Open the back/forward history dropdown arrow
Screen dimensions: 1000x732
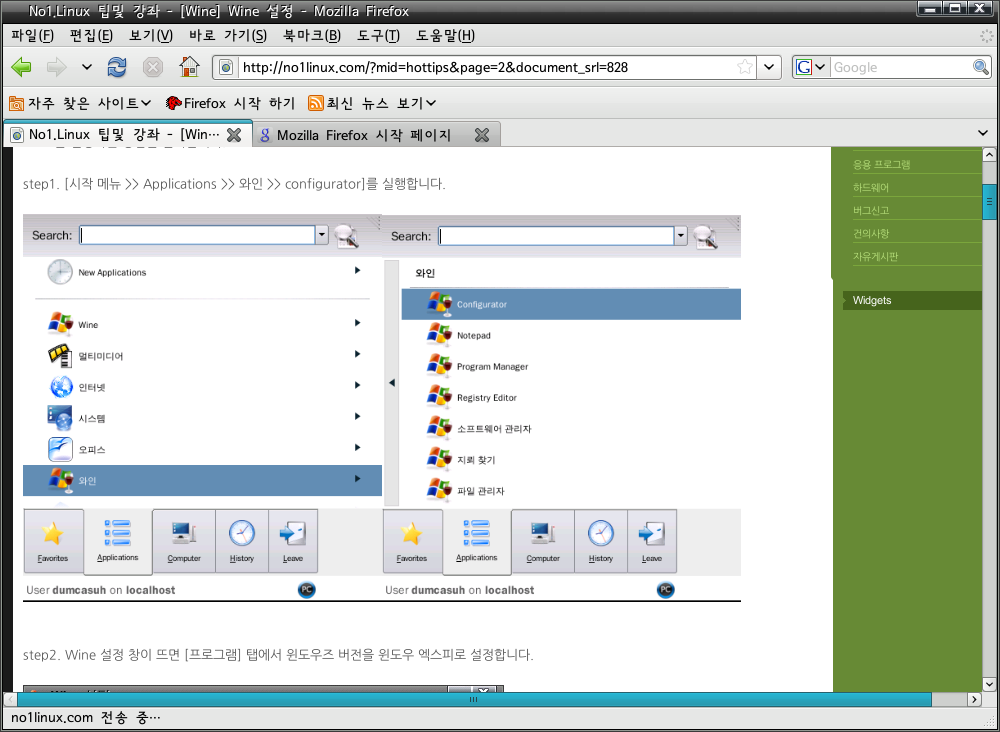[87, 67]
